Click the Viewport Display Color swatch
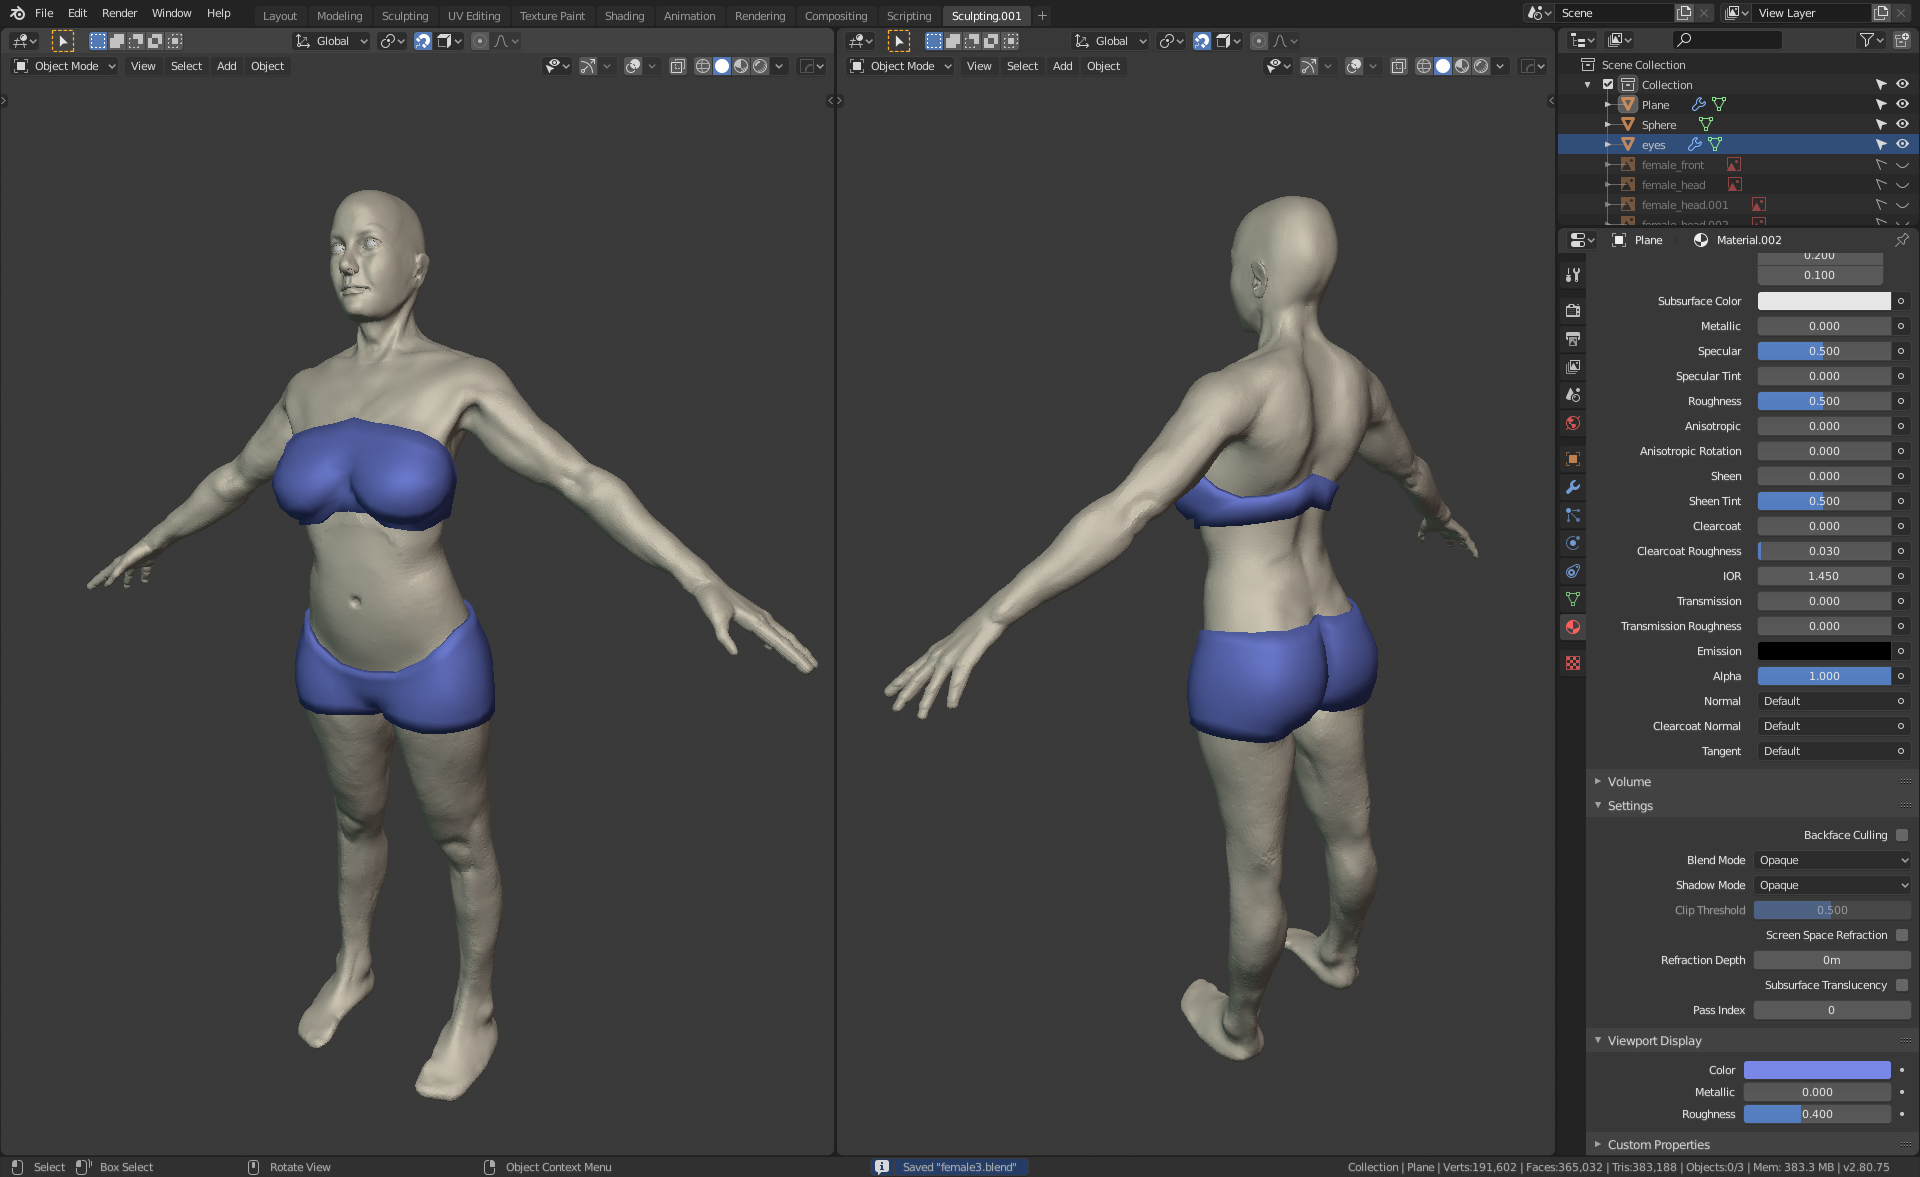 pyautogui.click(x=1816, y=1070)
